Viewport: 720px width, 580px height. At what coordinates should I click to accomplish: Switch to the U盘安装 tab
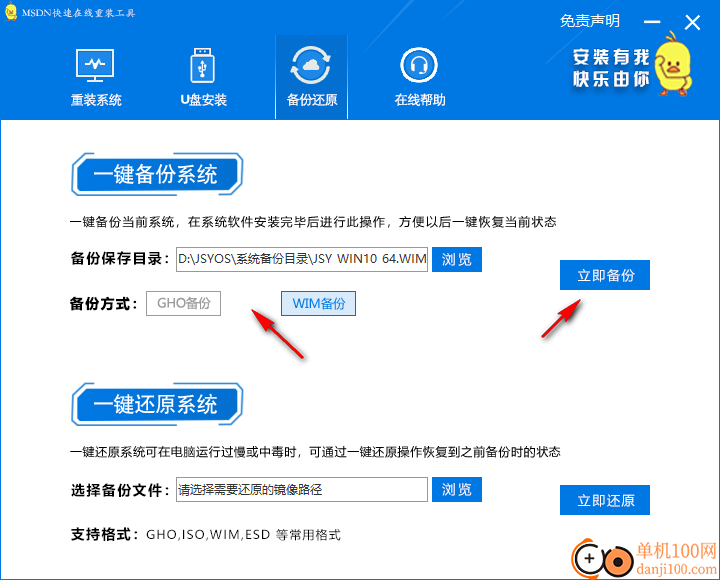(x=203, y=77)
